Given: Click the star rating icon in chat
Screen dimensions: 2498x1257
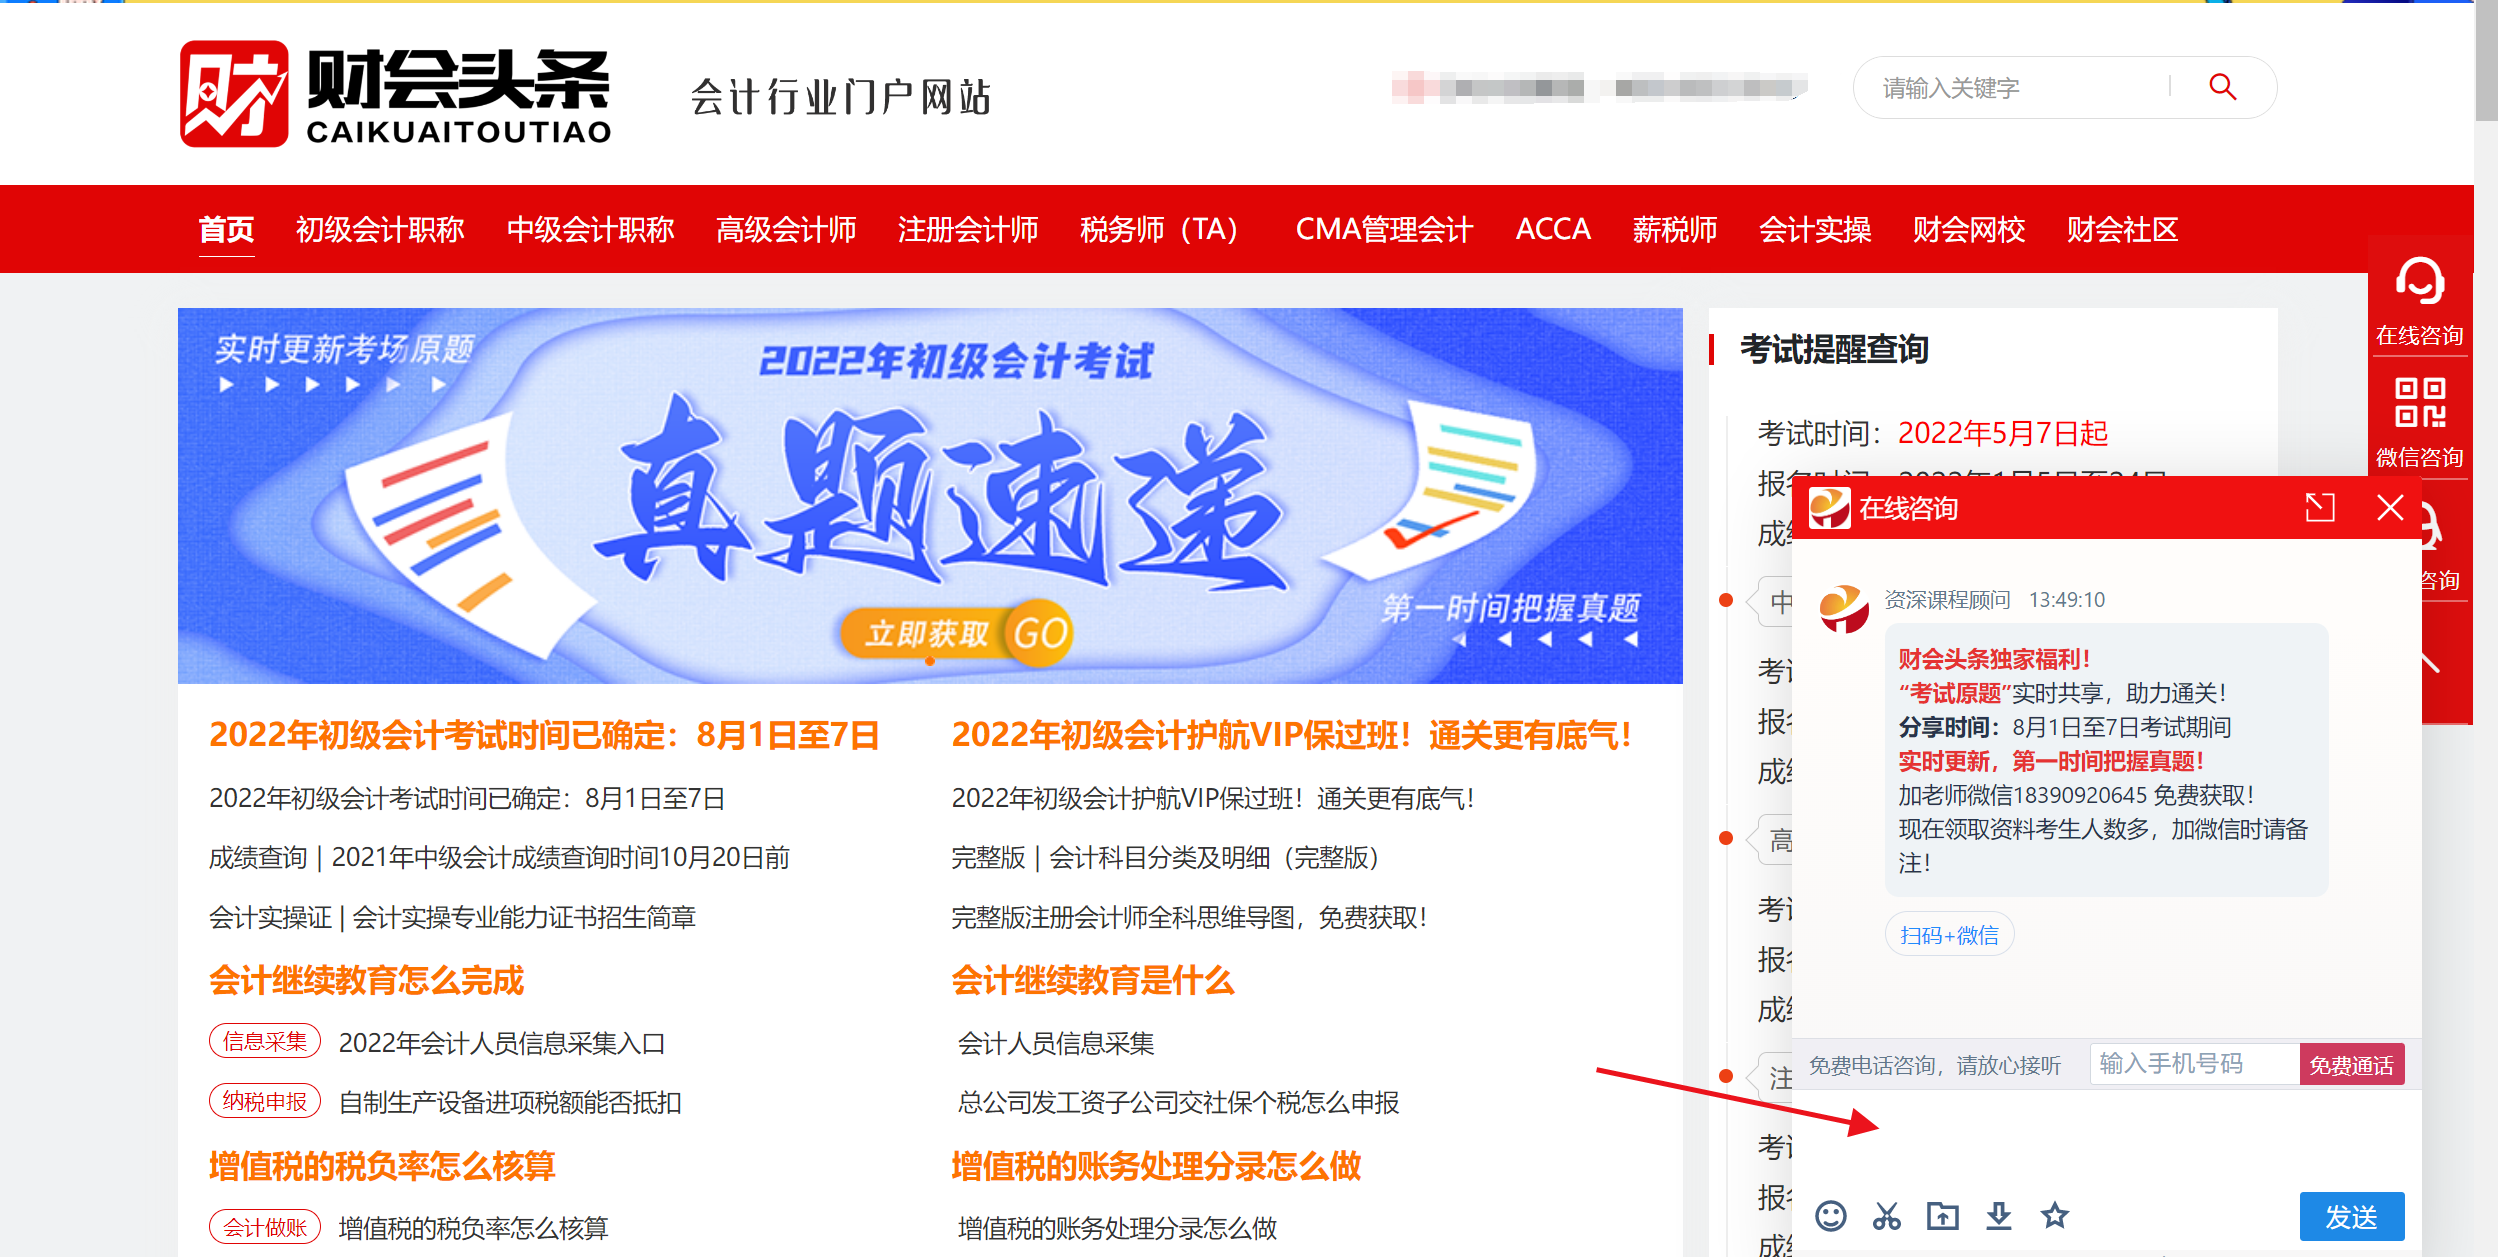Looking at the screenshot, I should (x=2055, y=1216).
